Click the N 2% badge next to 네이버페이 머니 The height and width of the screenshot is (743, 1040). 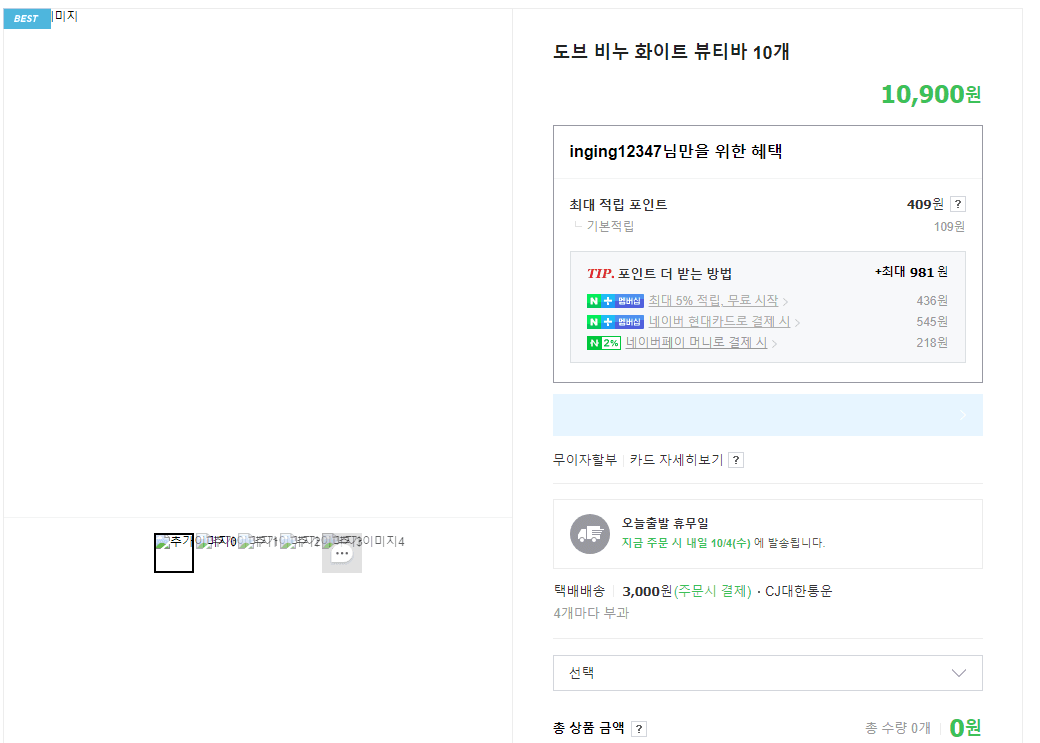point(604,342)
